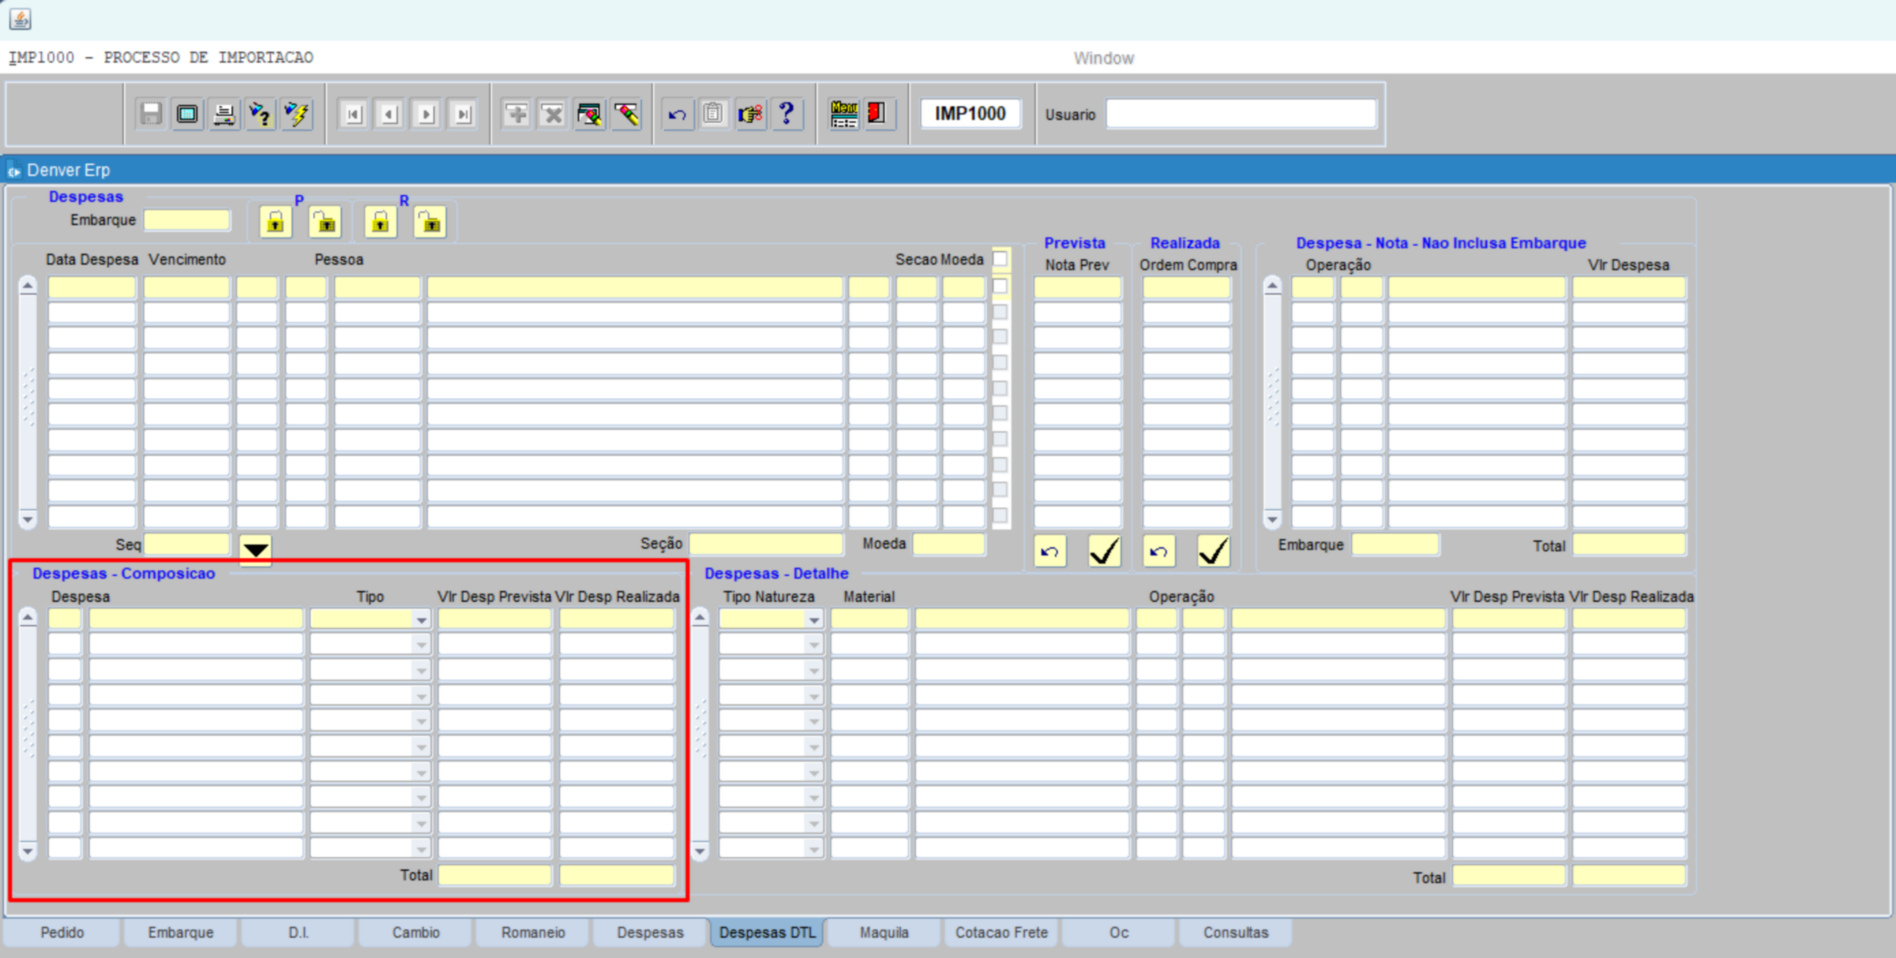Click the checkmark button under Nota Prev
Image resolution: width=1896 pixels, height=958 pixels.
[x=1104, y=551]
